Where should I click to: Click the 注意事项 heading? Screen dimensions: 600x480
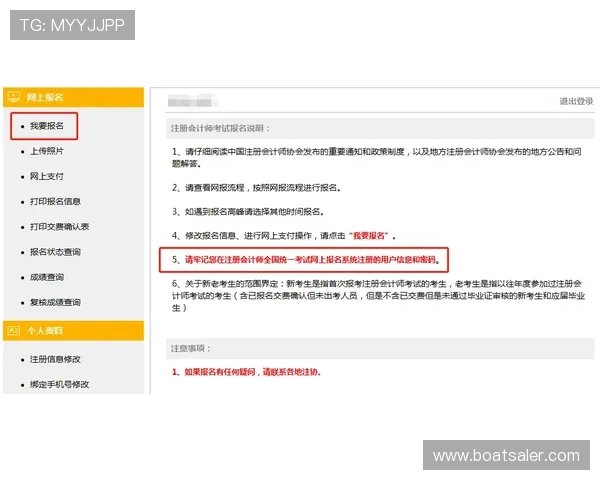191,348
